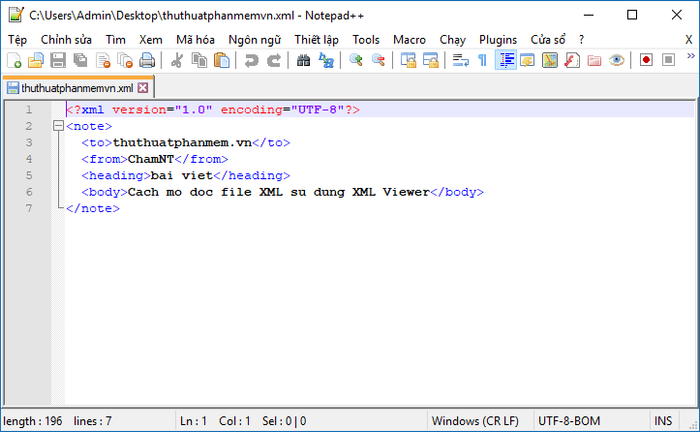Screen dimensions: 700x432
Task: Zoom in using magnifier plus icon
Action: click(x=356, y=60)
